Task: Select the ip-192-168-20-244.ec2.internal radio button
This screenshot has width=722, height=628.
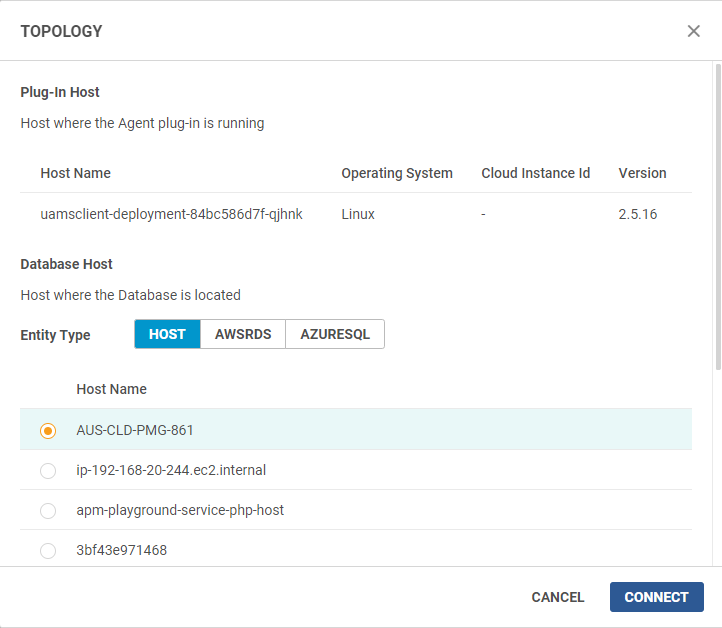Action: tap(48, 470)
